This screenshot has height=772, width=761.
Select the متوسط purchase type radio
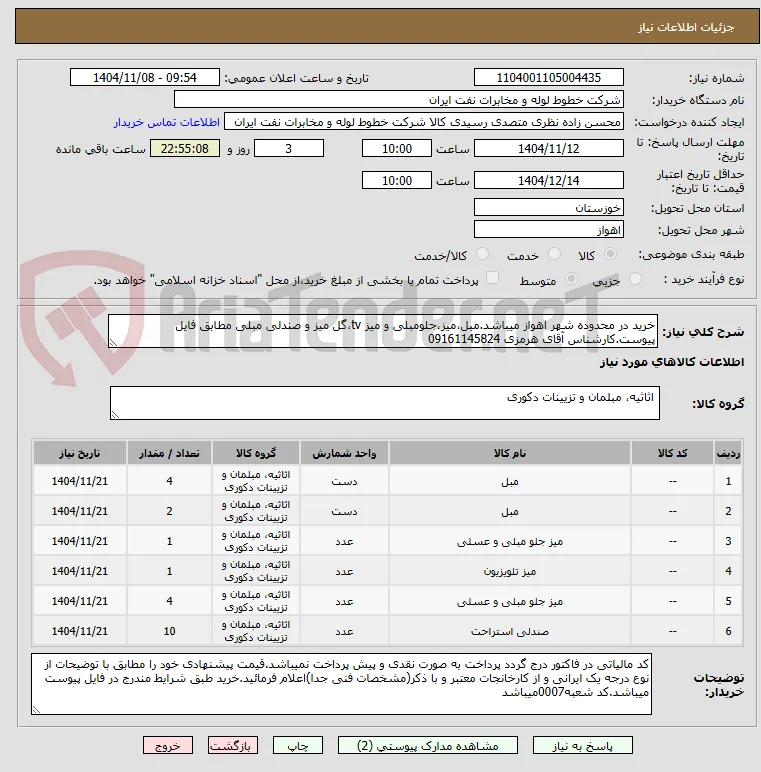coord(571,279)
